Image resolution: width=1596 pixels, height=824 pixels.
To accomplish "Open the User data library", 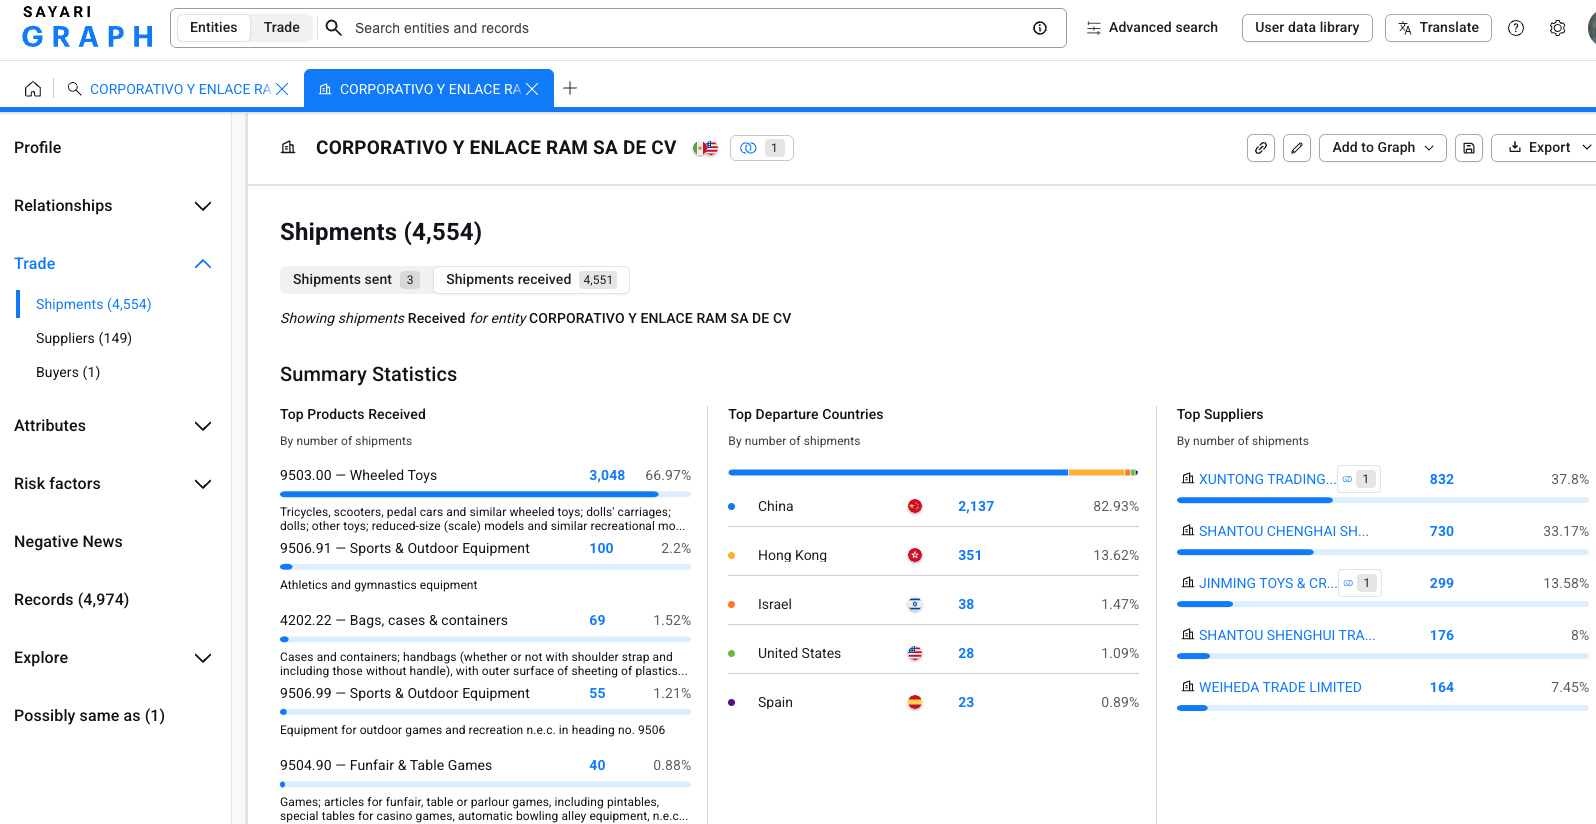I will (1307, 28).
